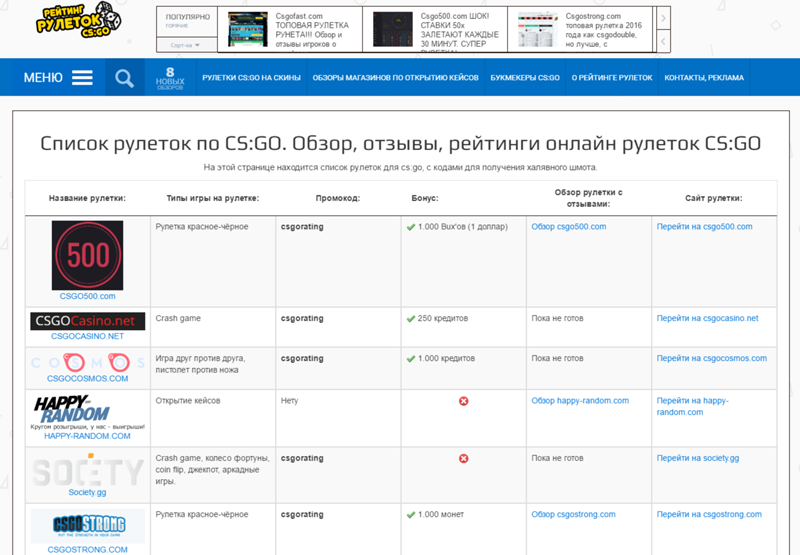Click the SOCIETY logo image
Viewport: 800px width, 555px height.
point(87,470)
